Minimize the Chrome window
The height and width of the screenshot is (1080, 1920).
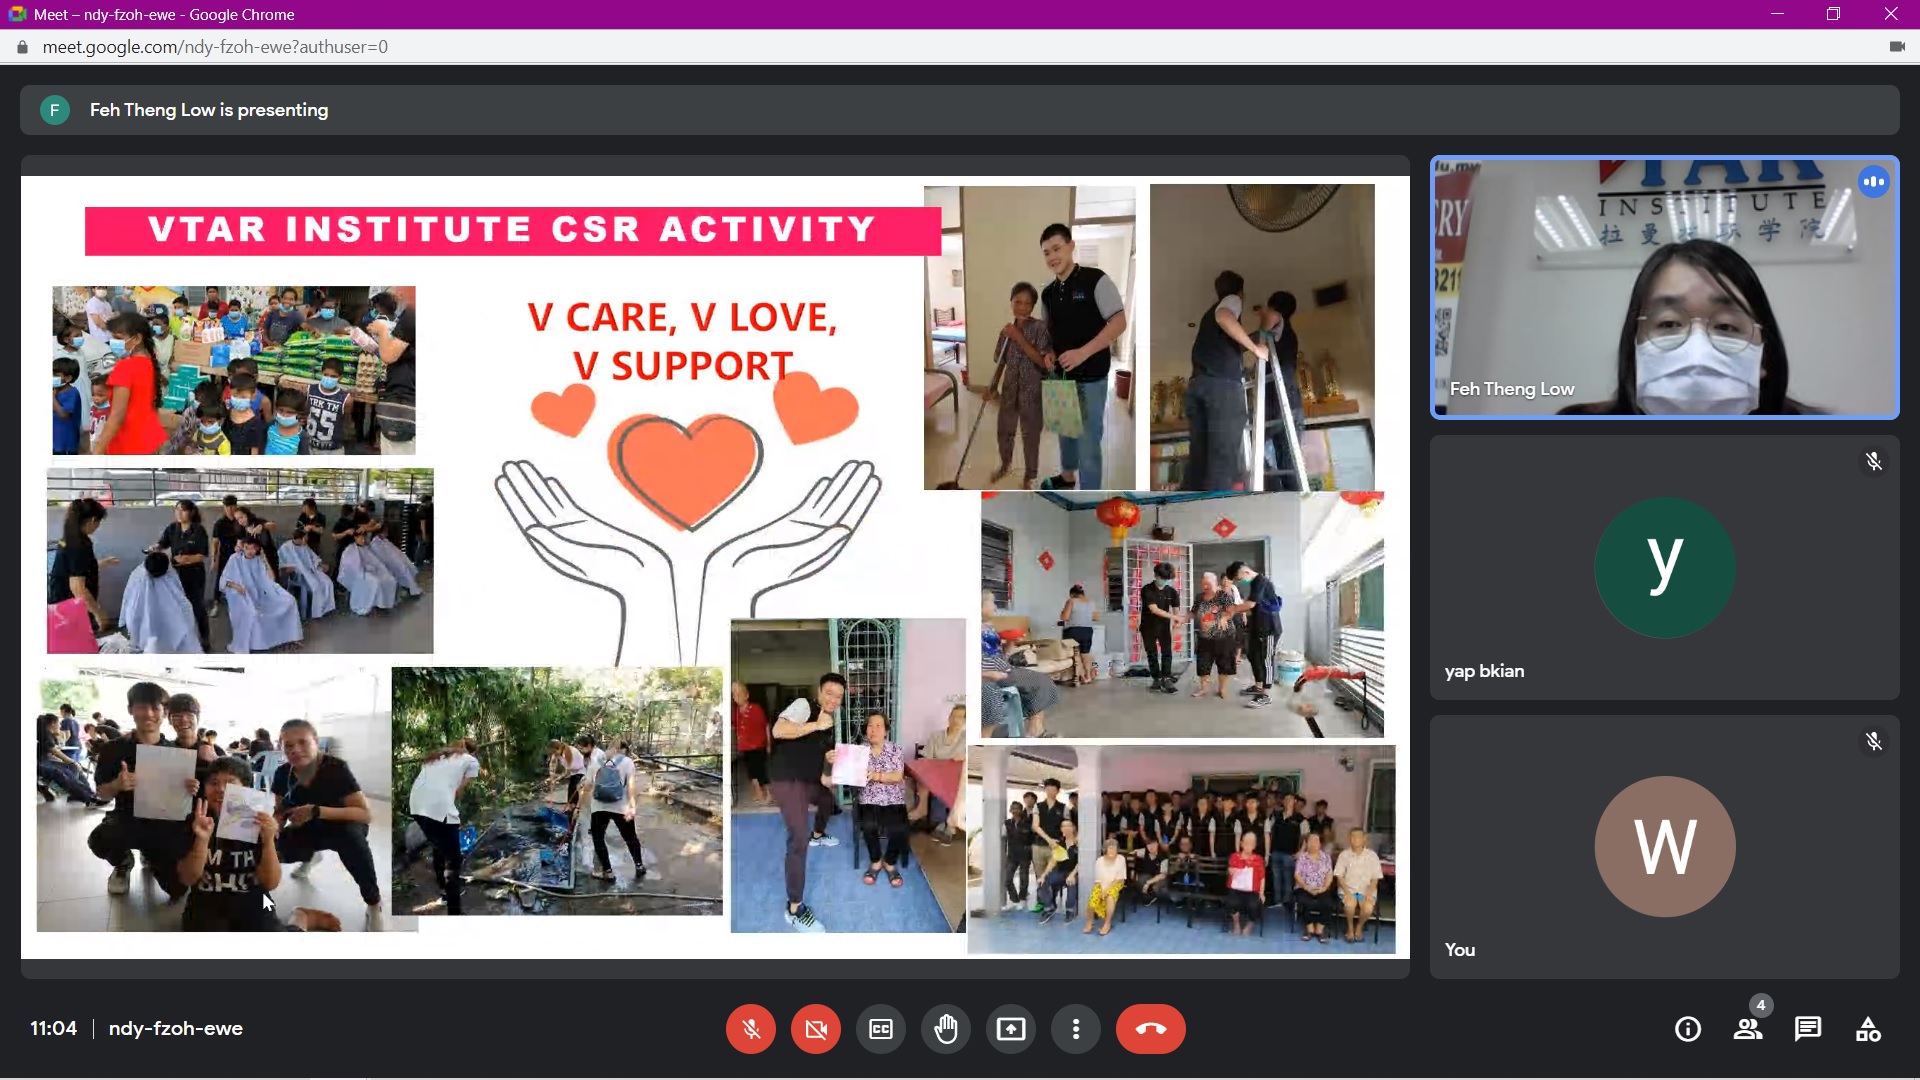click(1777, 14)
